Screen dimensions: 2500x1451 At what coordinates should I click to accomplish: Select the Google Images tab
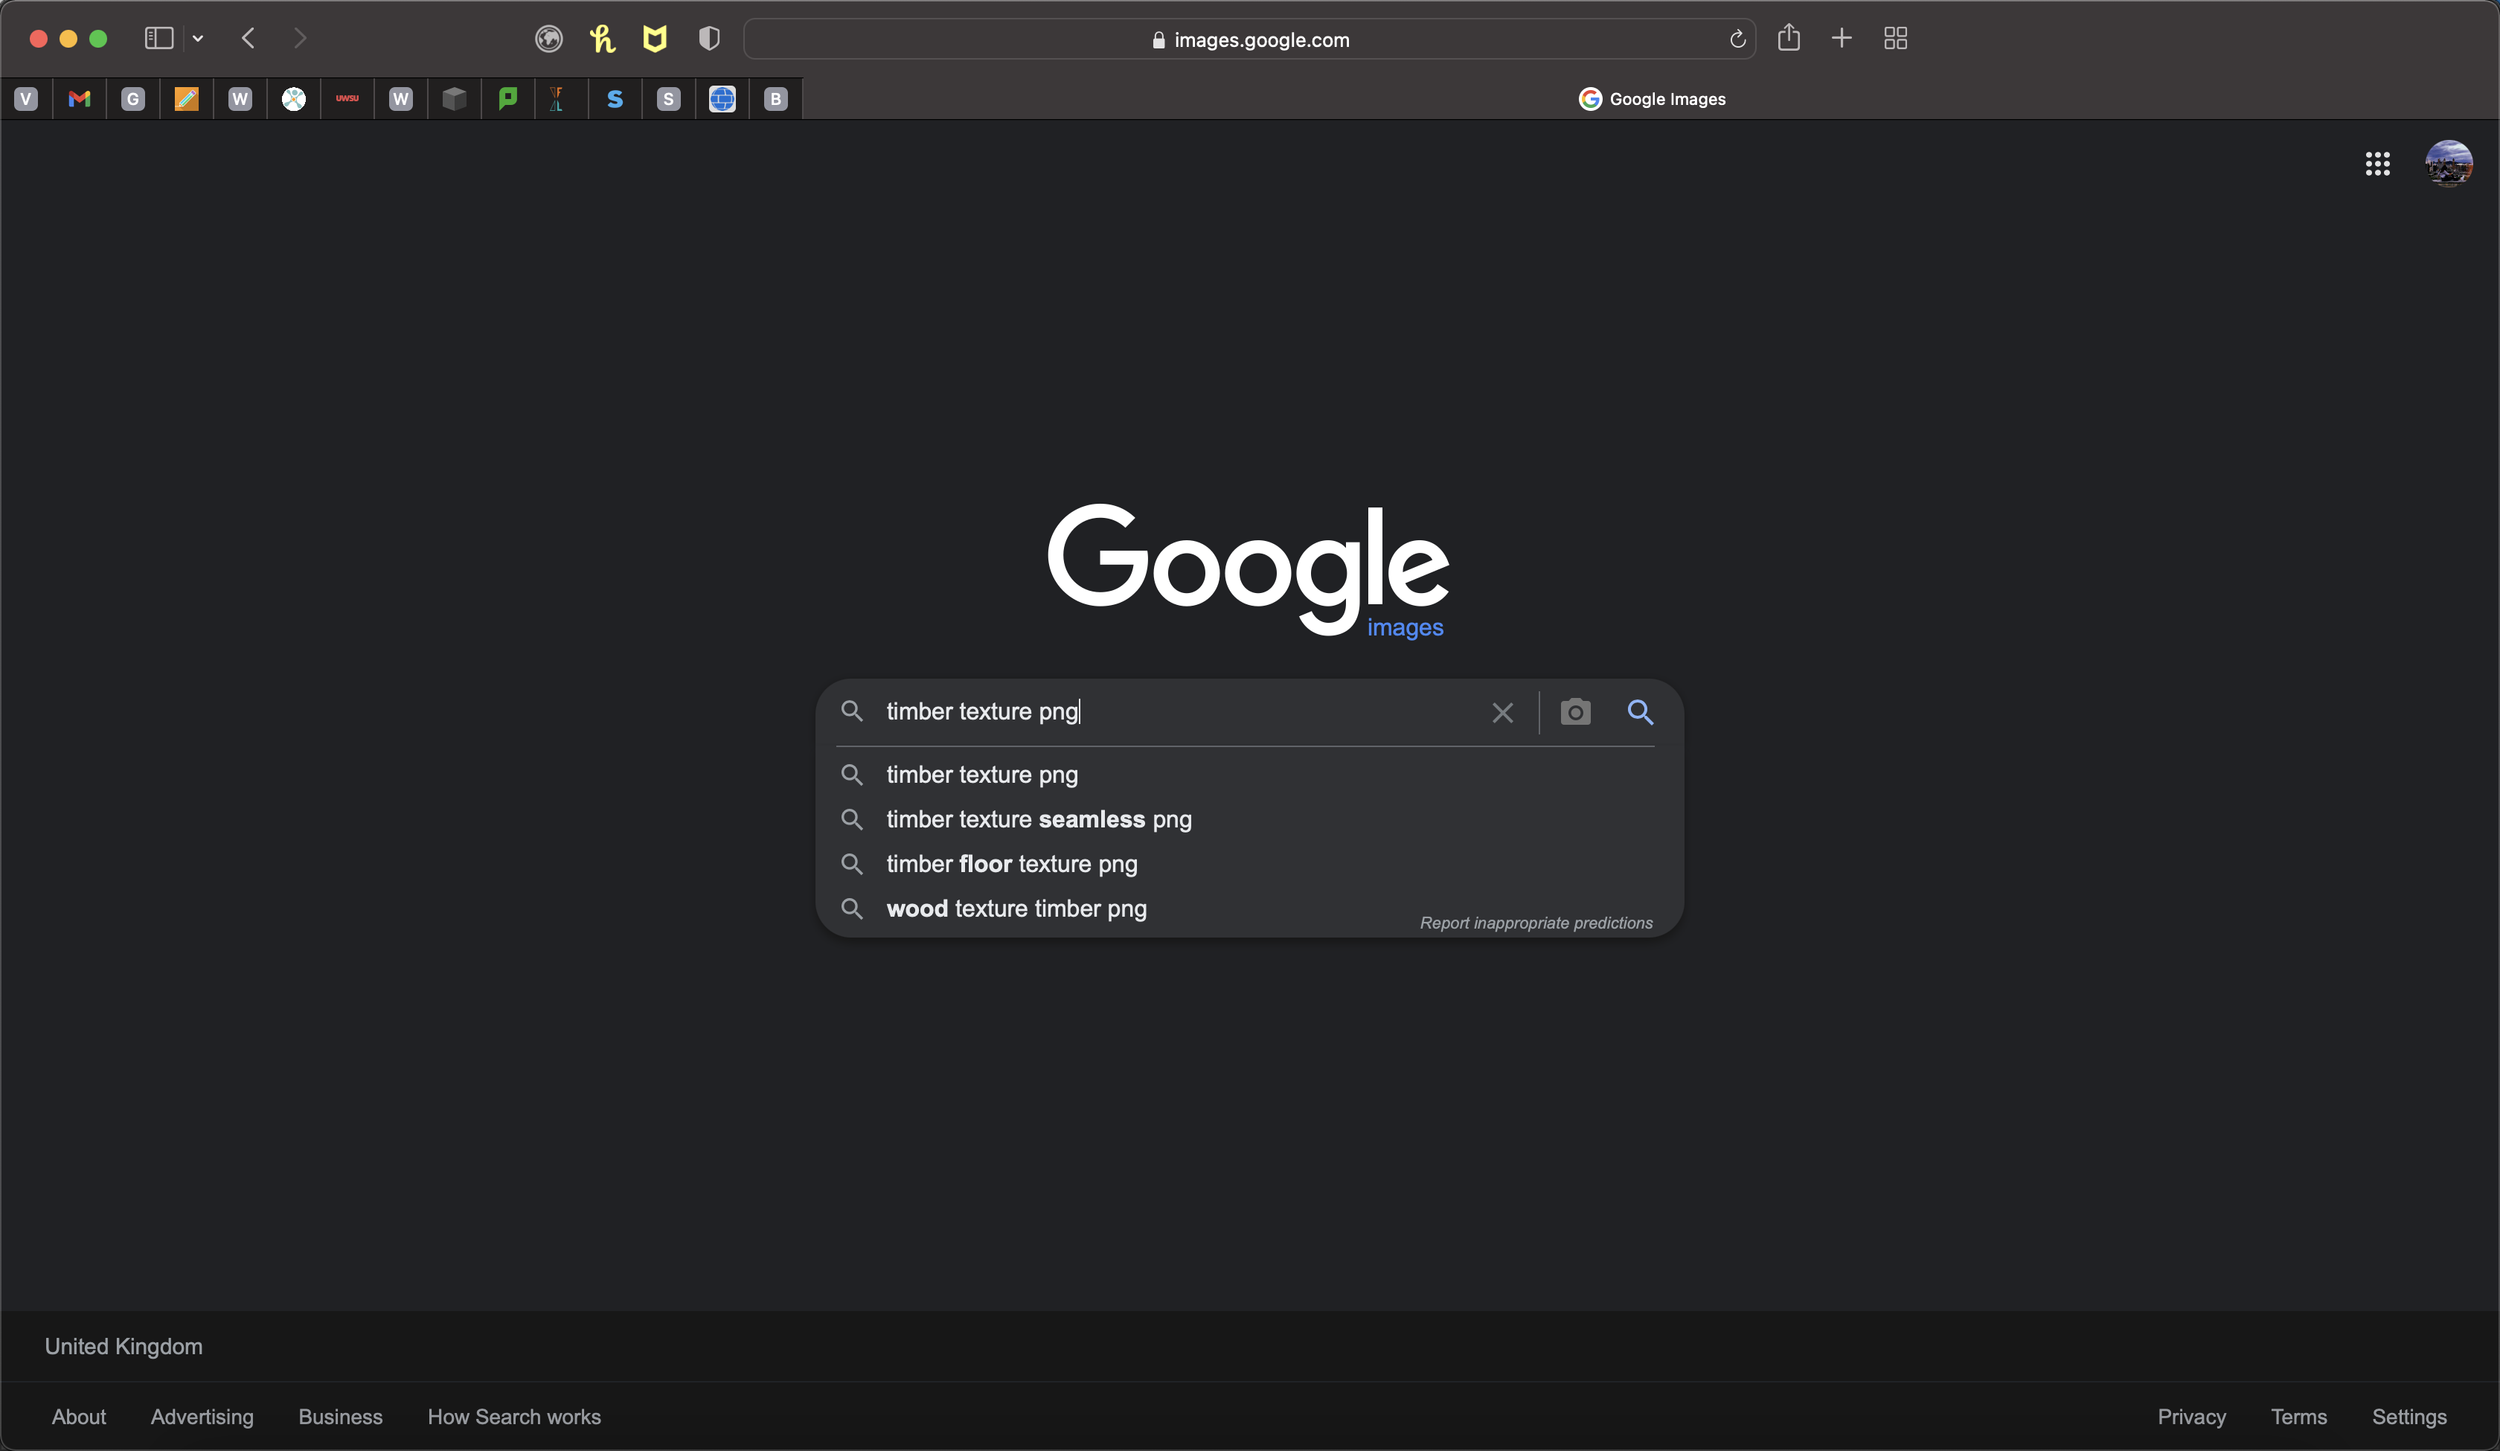coord(1651,98)
